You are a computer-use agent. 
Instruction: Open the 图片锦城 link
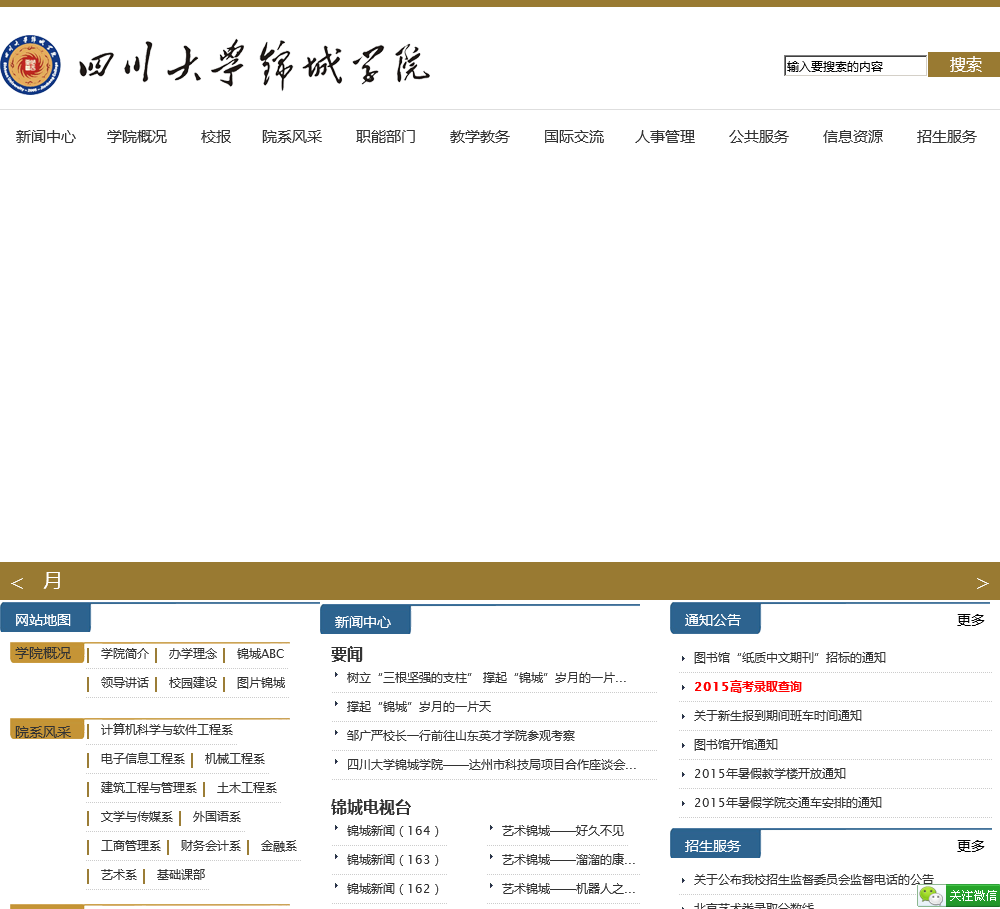(x=261, y=683)
